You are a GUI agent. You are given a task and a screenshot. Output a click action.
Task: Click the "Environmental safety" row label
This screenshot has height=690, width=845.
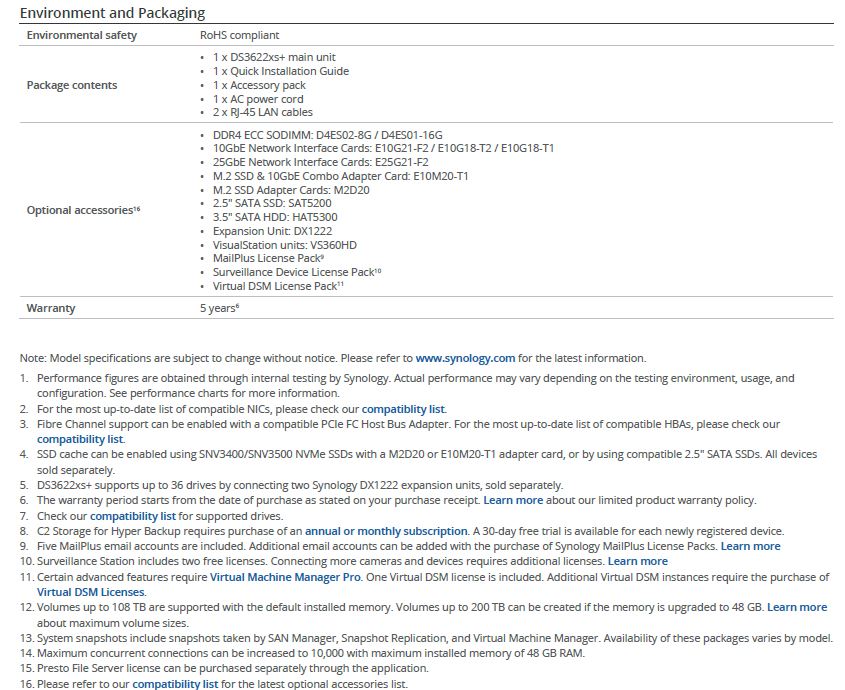click(82, 35)
